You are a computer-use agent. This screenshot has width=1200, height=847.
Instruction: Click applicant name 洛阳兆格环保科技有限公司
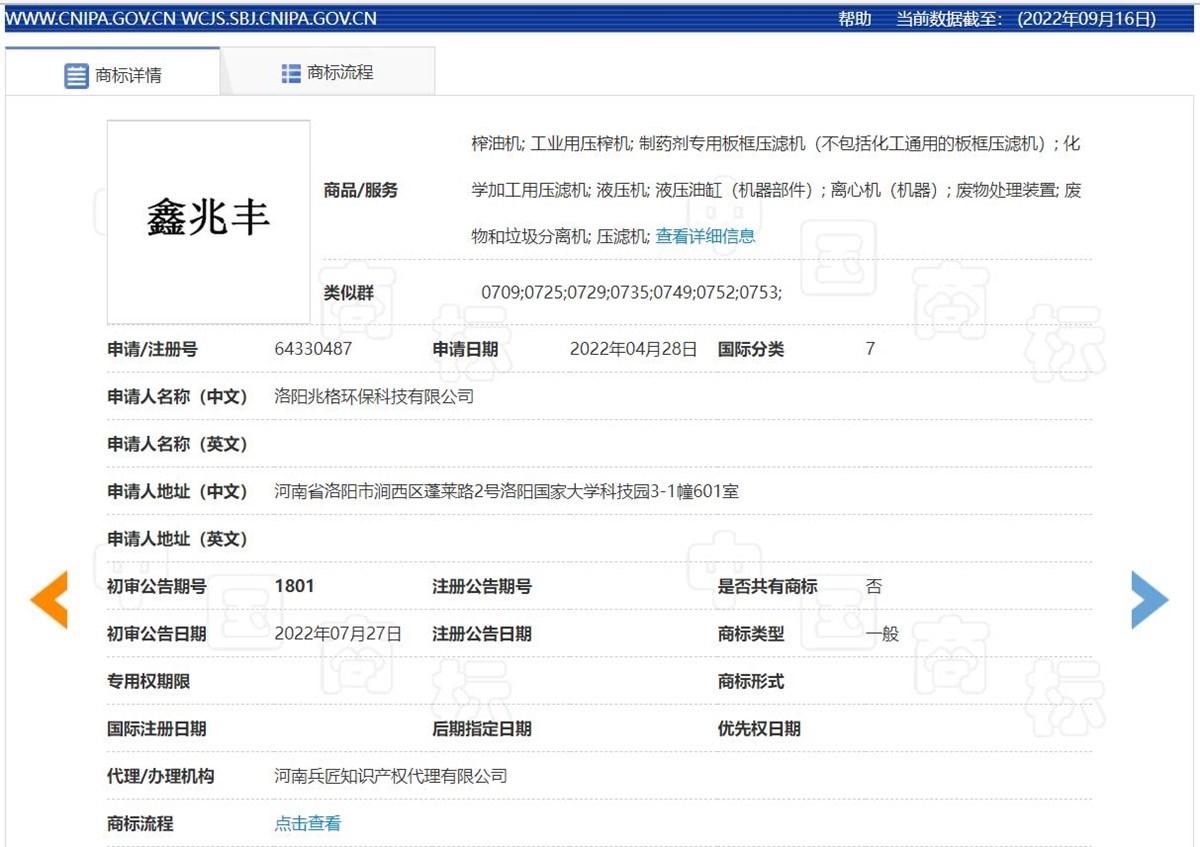pos(374,397)
